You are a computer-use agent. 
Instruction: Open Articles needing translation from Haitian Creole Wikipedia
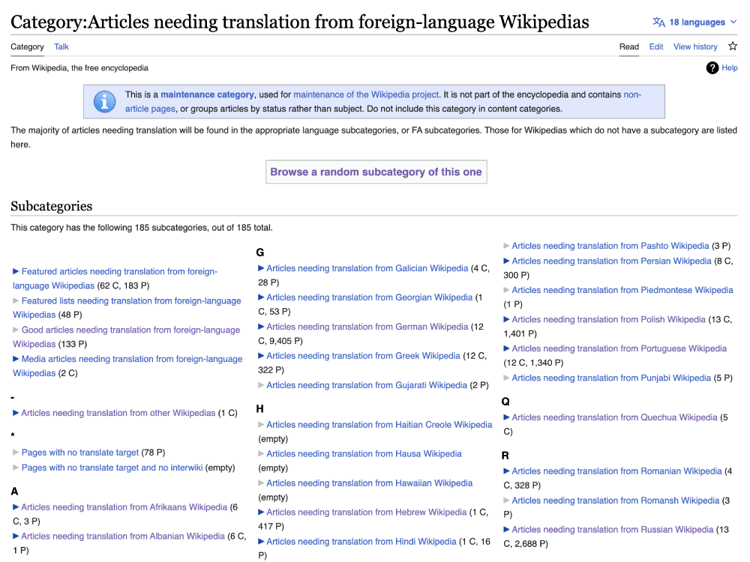point(379,425)
